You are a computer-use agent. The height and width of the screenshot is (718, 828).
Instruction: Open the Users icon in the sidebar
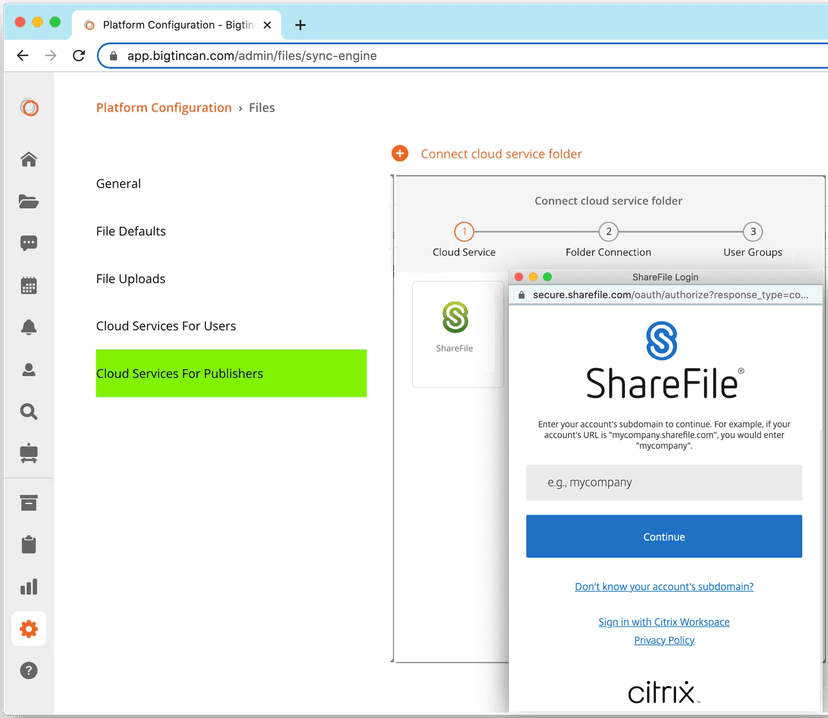pos(28,369)
